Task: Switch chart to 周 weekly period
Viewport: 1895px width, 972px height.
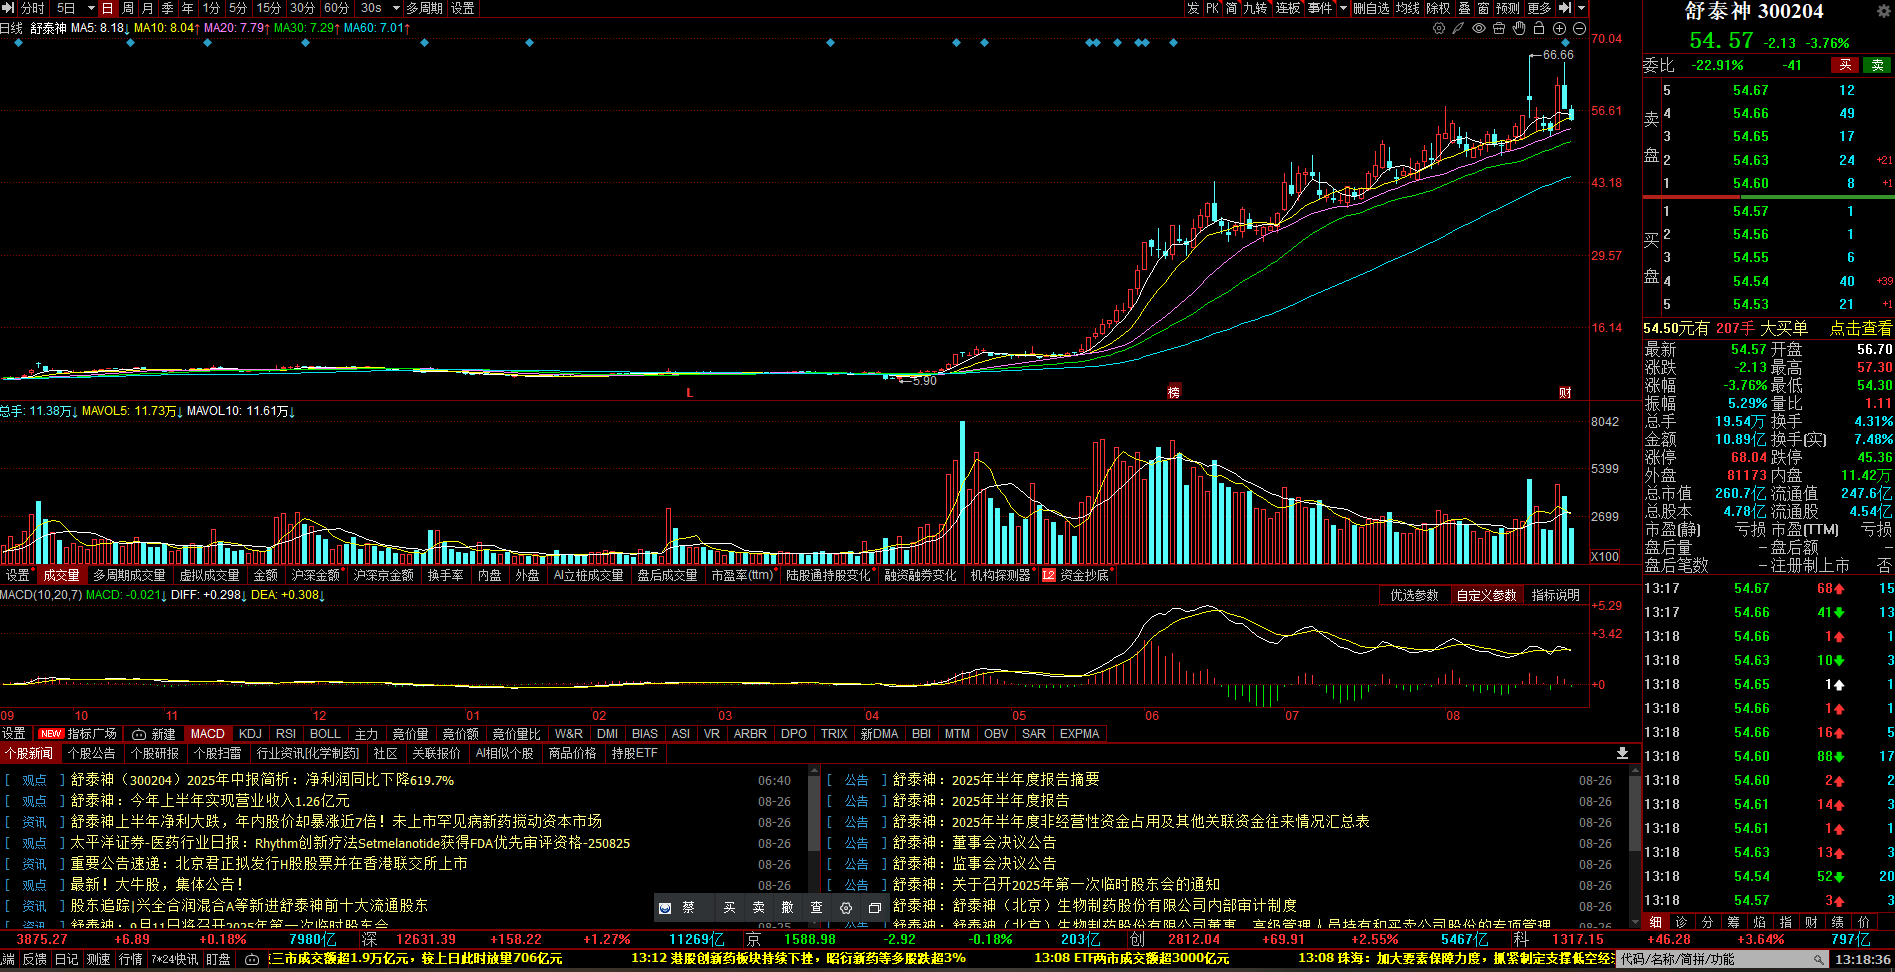Action: (x=128, y=8)
